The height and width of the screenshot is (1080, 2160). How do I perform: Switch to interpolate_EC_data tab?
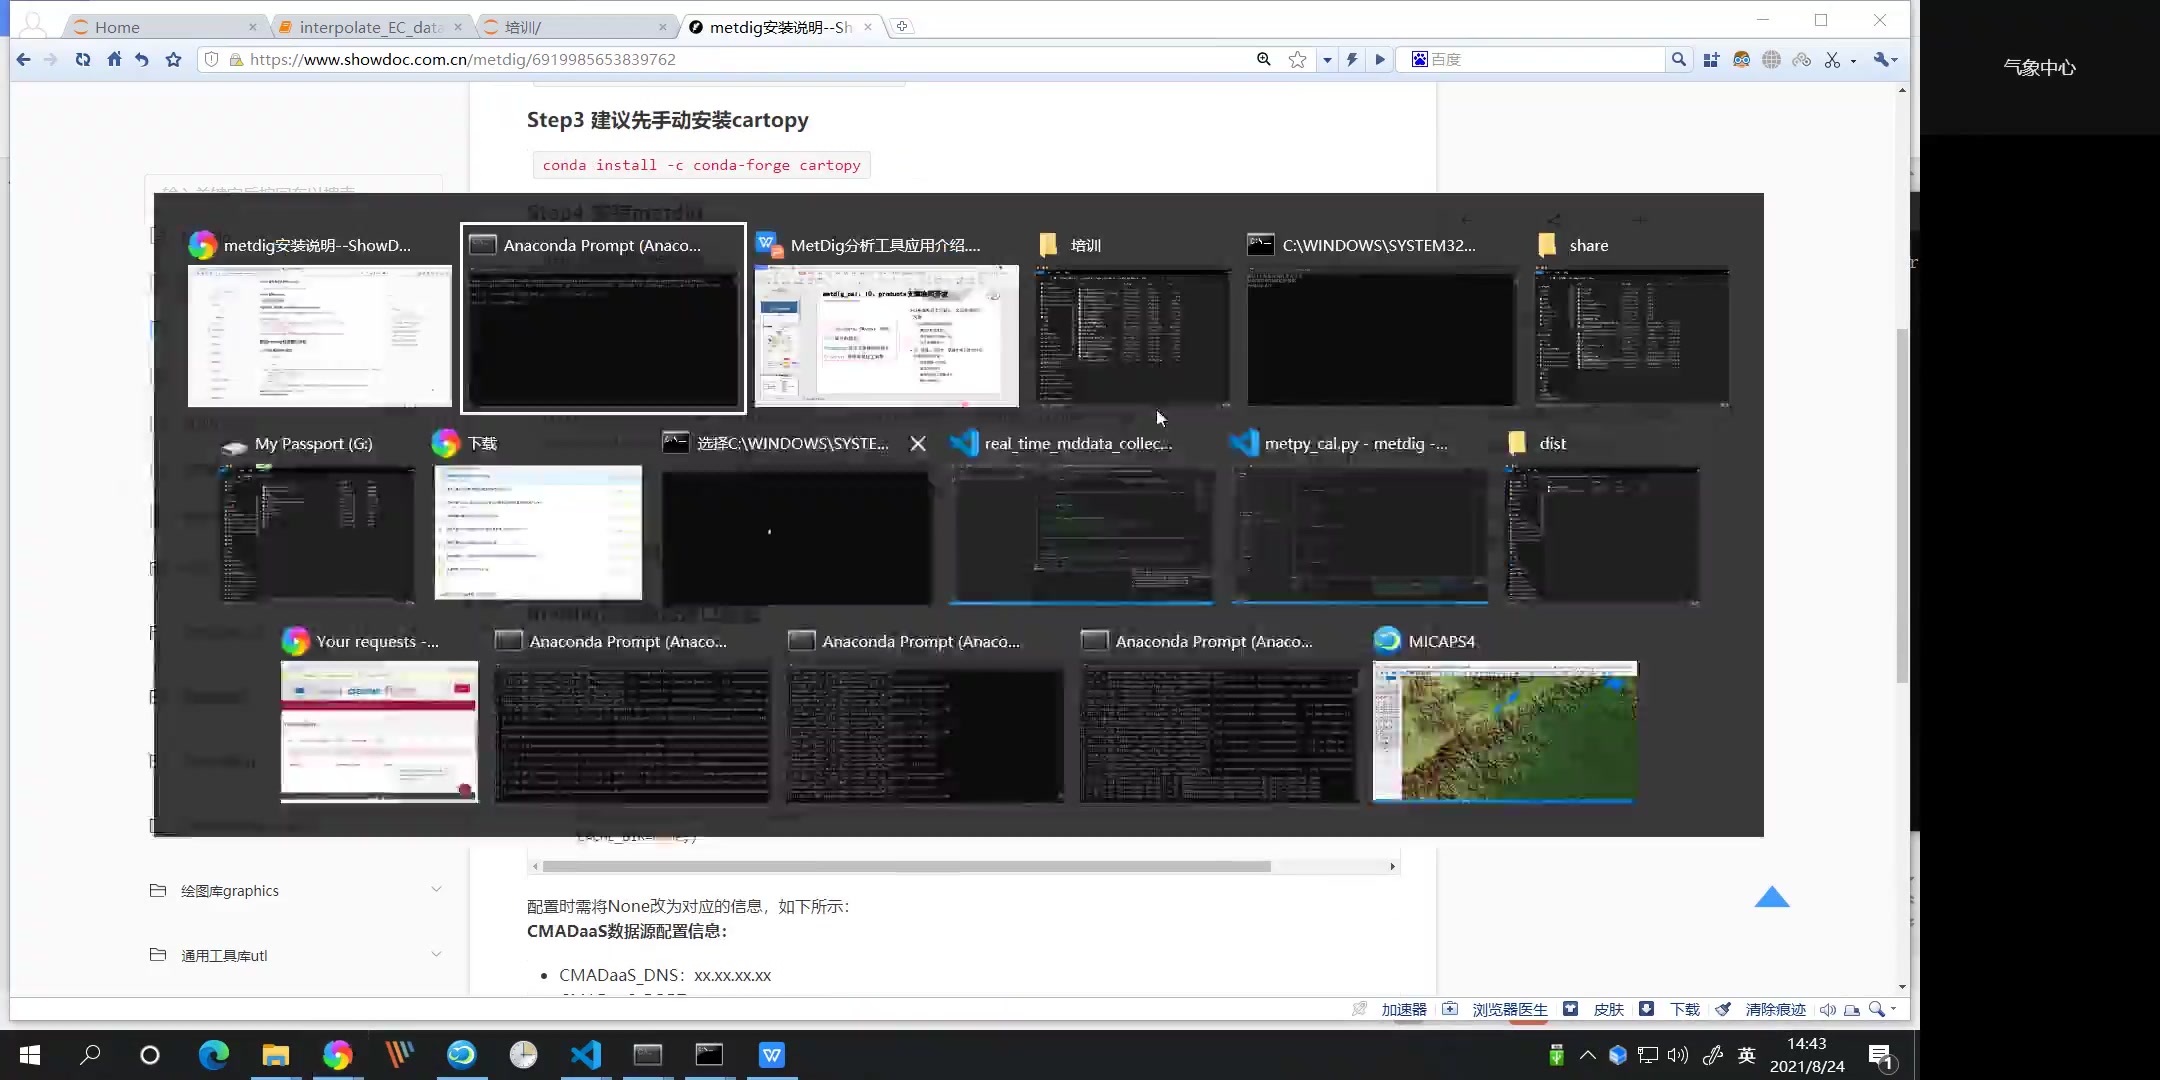370,27
